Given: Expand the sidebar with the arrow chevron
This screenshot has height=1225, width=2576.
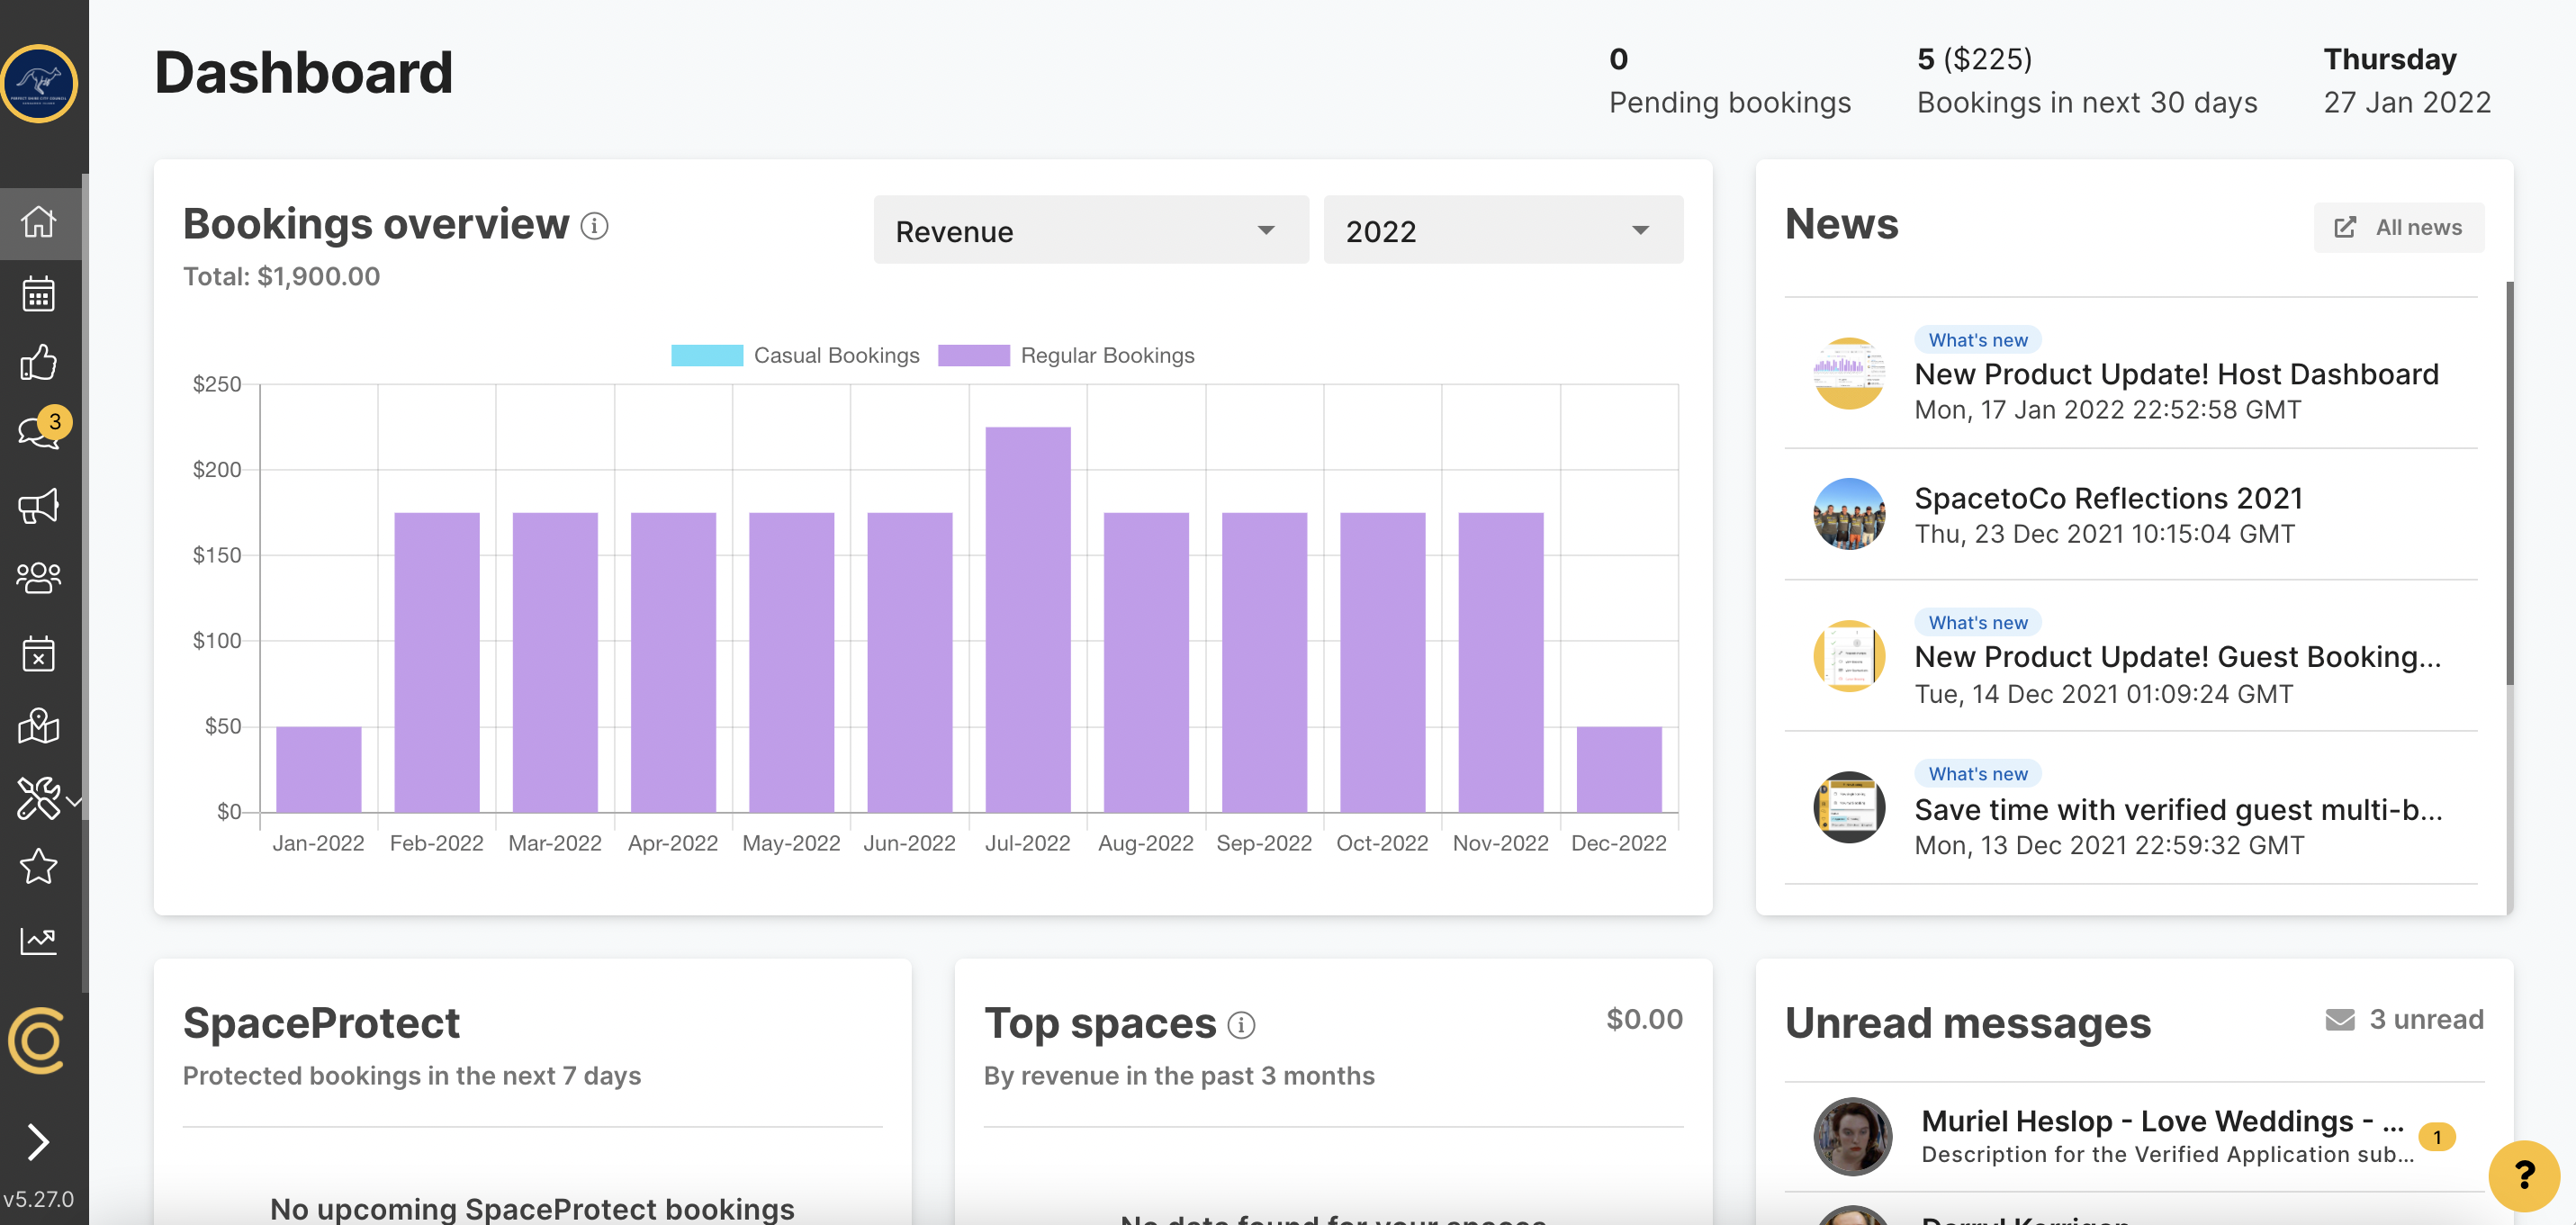Looking at the screenshot, I should coord(39,1140).
